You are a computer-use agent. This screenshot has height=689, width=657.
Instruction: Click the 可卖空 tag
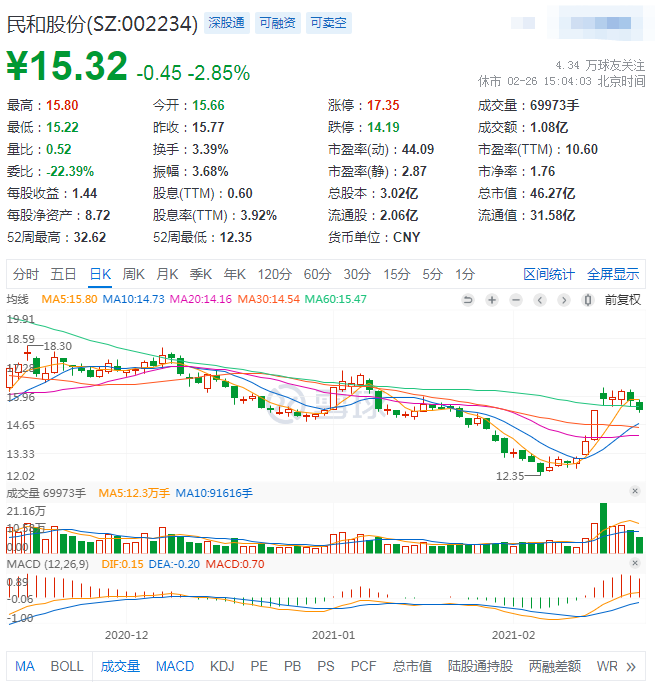tap(329, 23)
